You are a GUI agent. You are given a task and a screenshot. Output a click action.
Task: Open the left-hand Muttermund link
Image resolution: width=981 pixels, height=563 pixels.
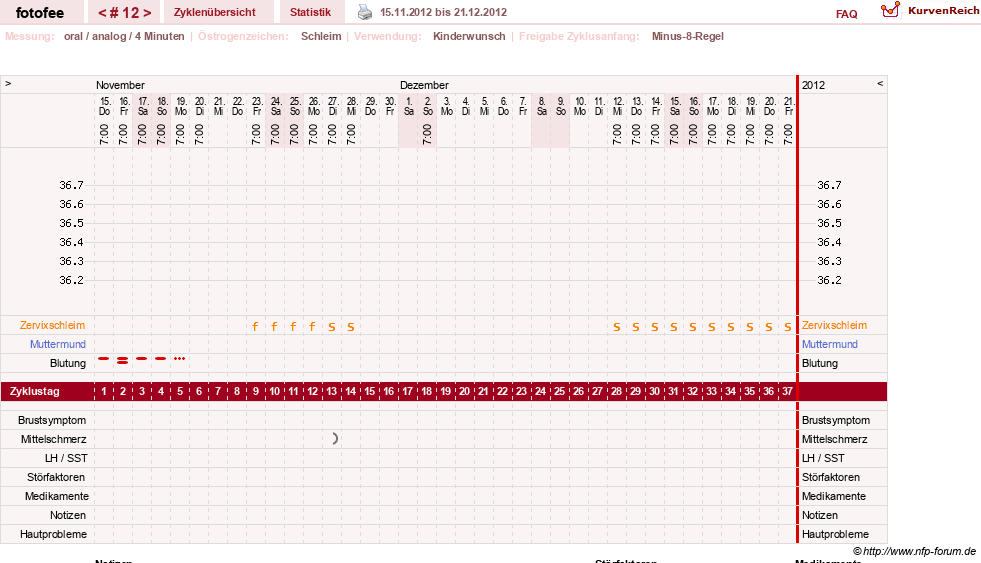pyautogui.click(x=58, y=344)
